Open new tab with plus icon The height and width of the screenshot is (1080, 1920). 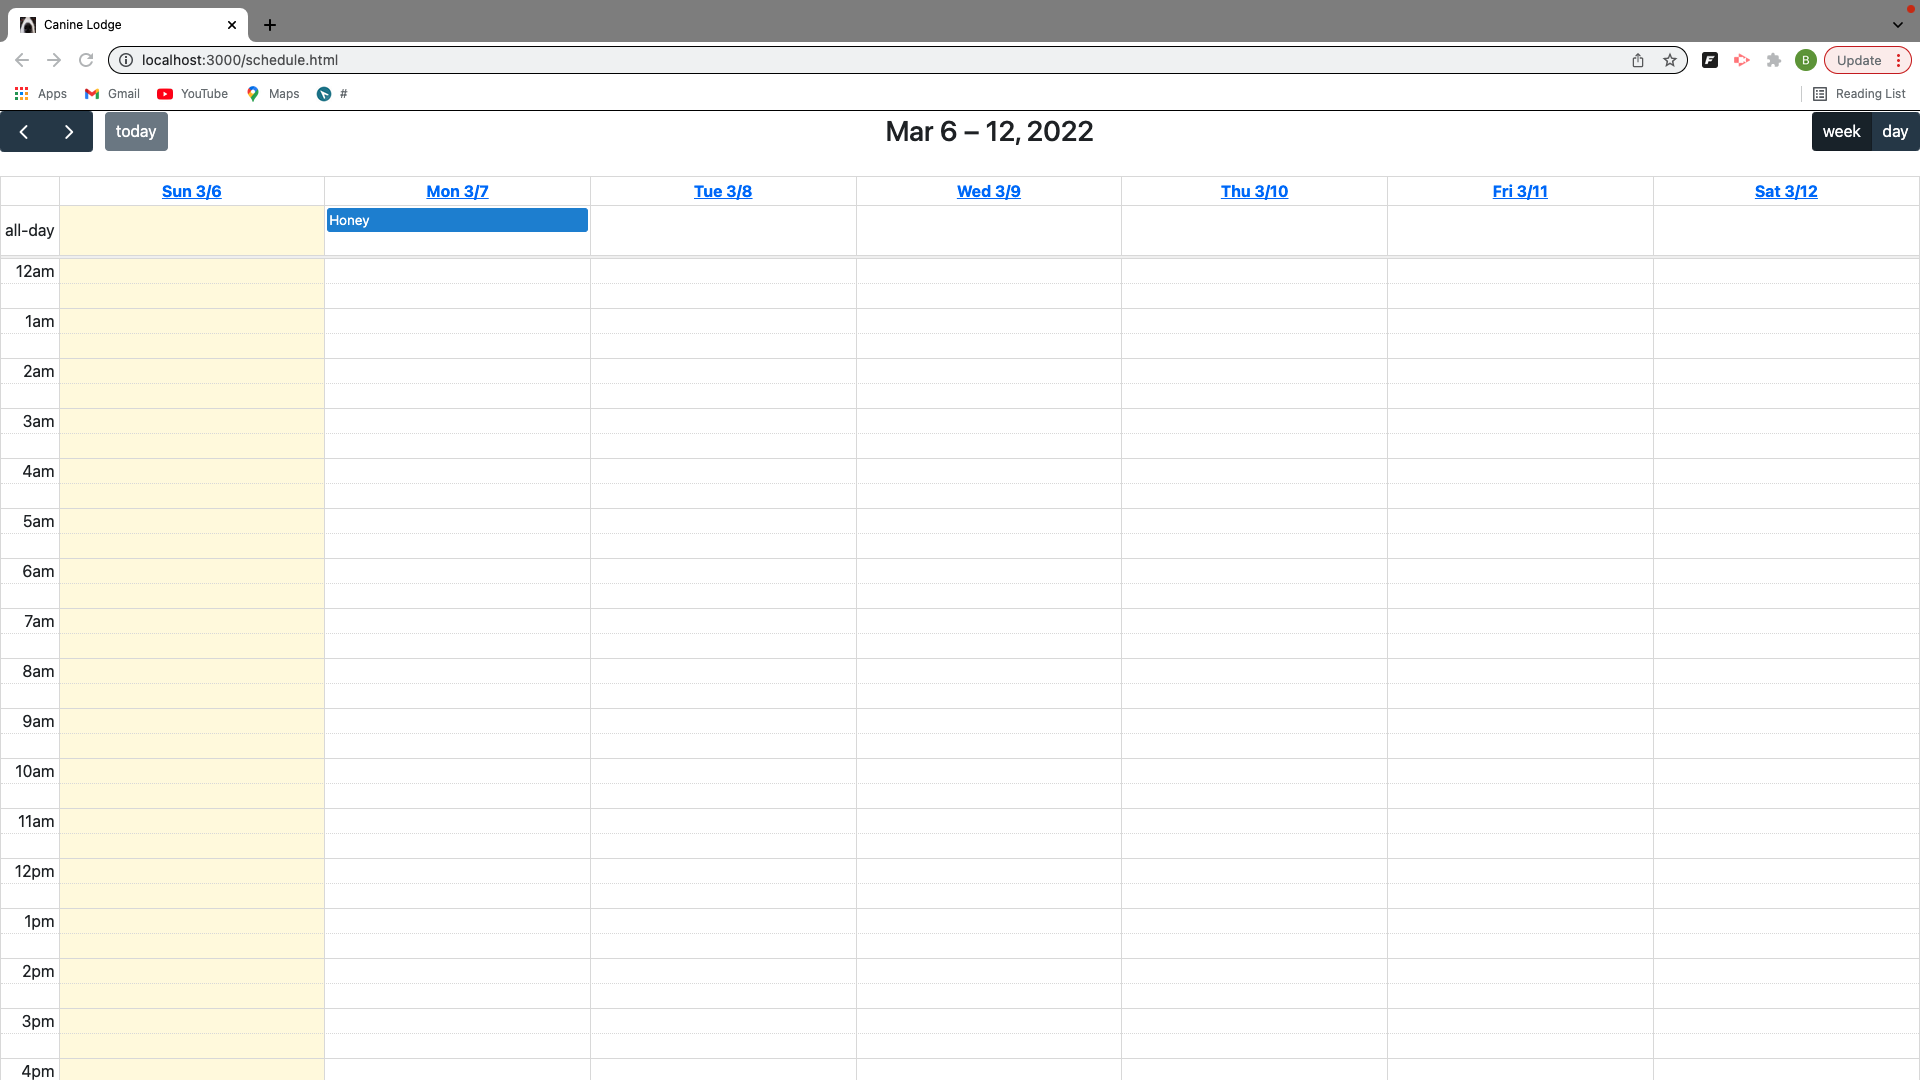pos(270,25)
